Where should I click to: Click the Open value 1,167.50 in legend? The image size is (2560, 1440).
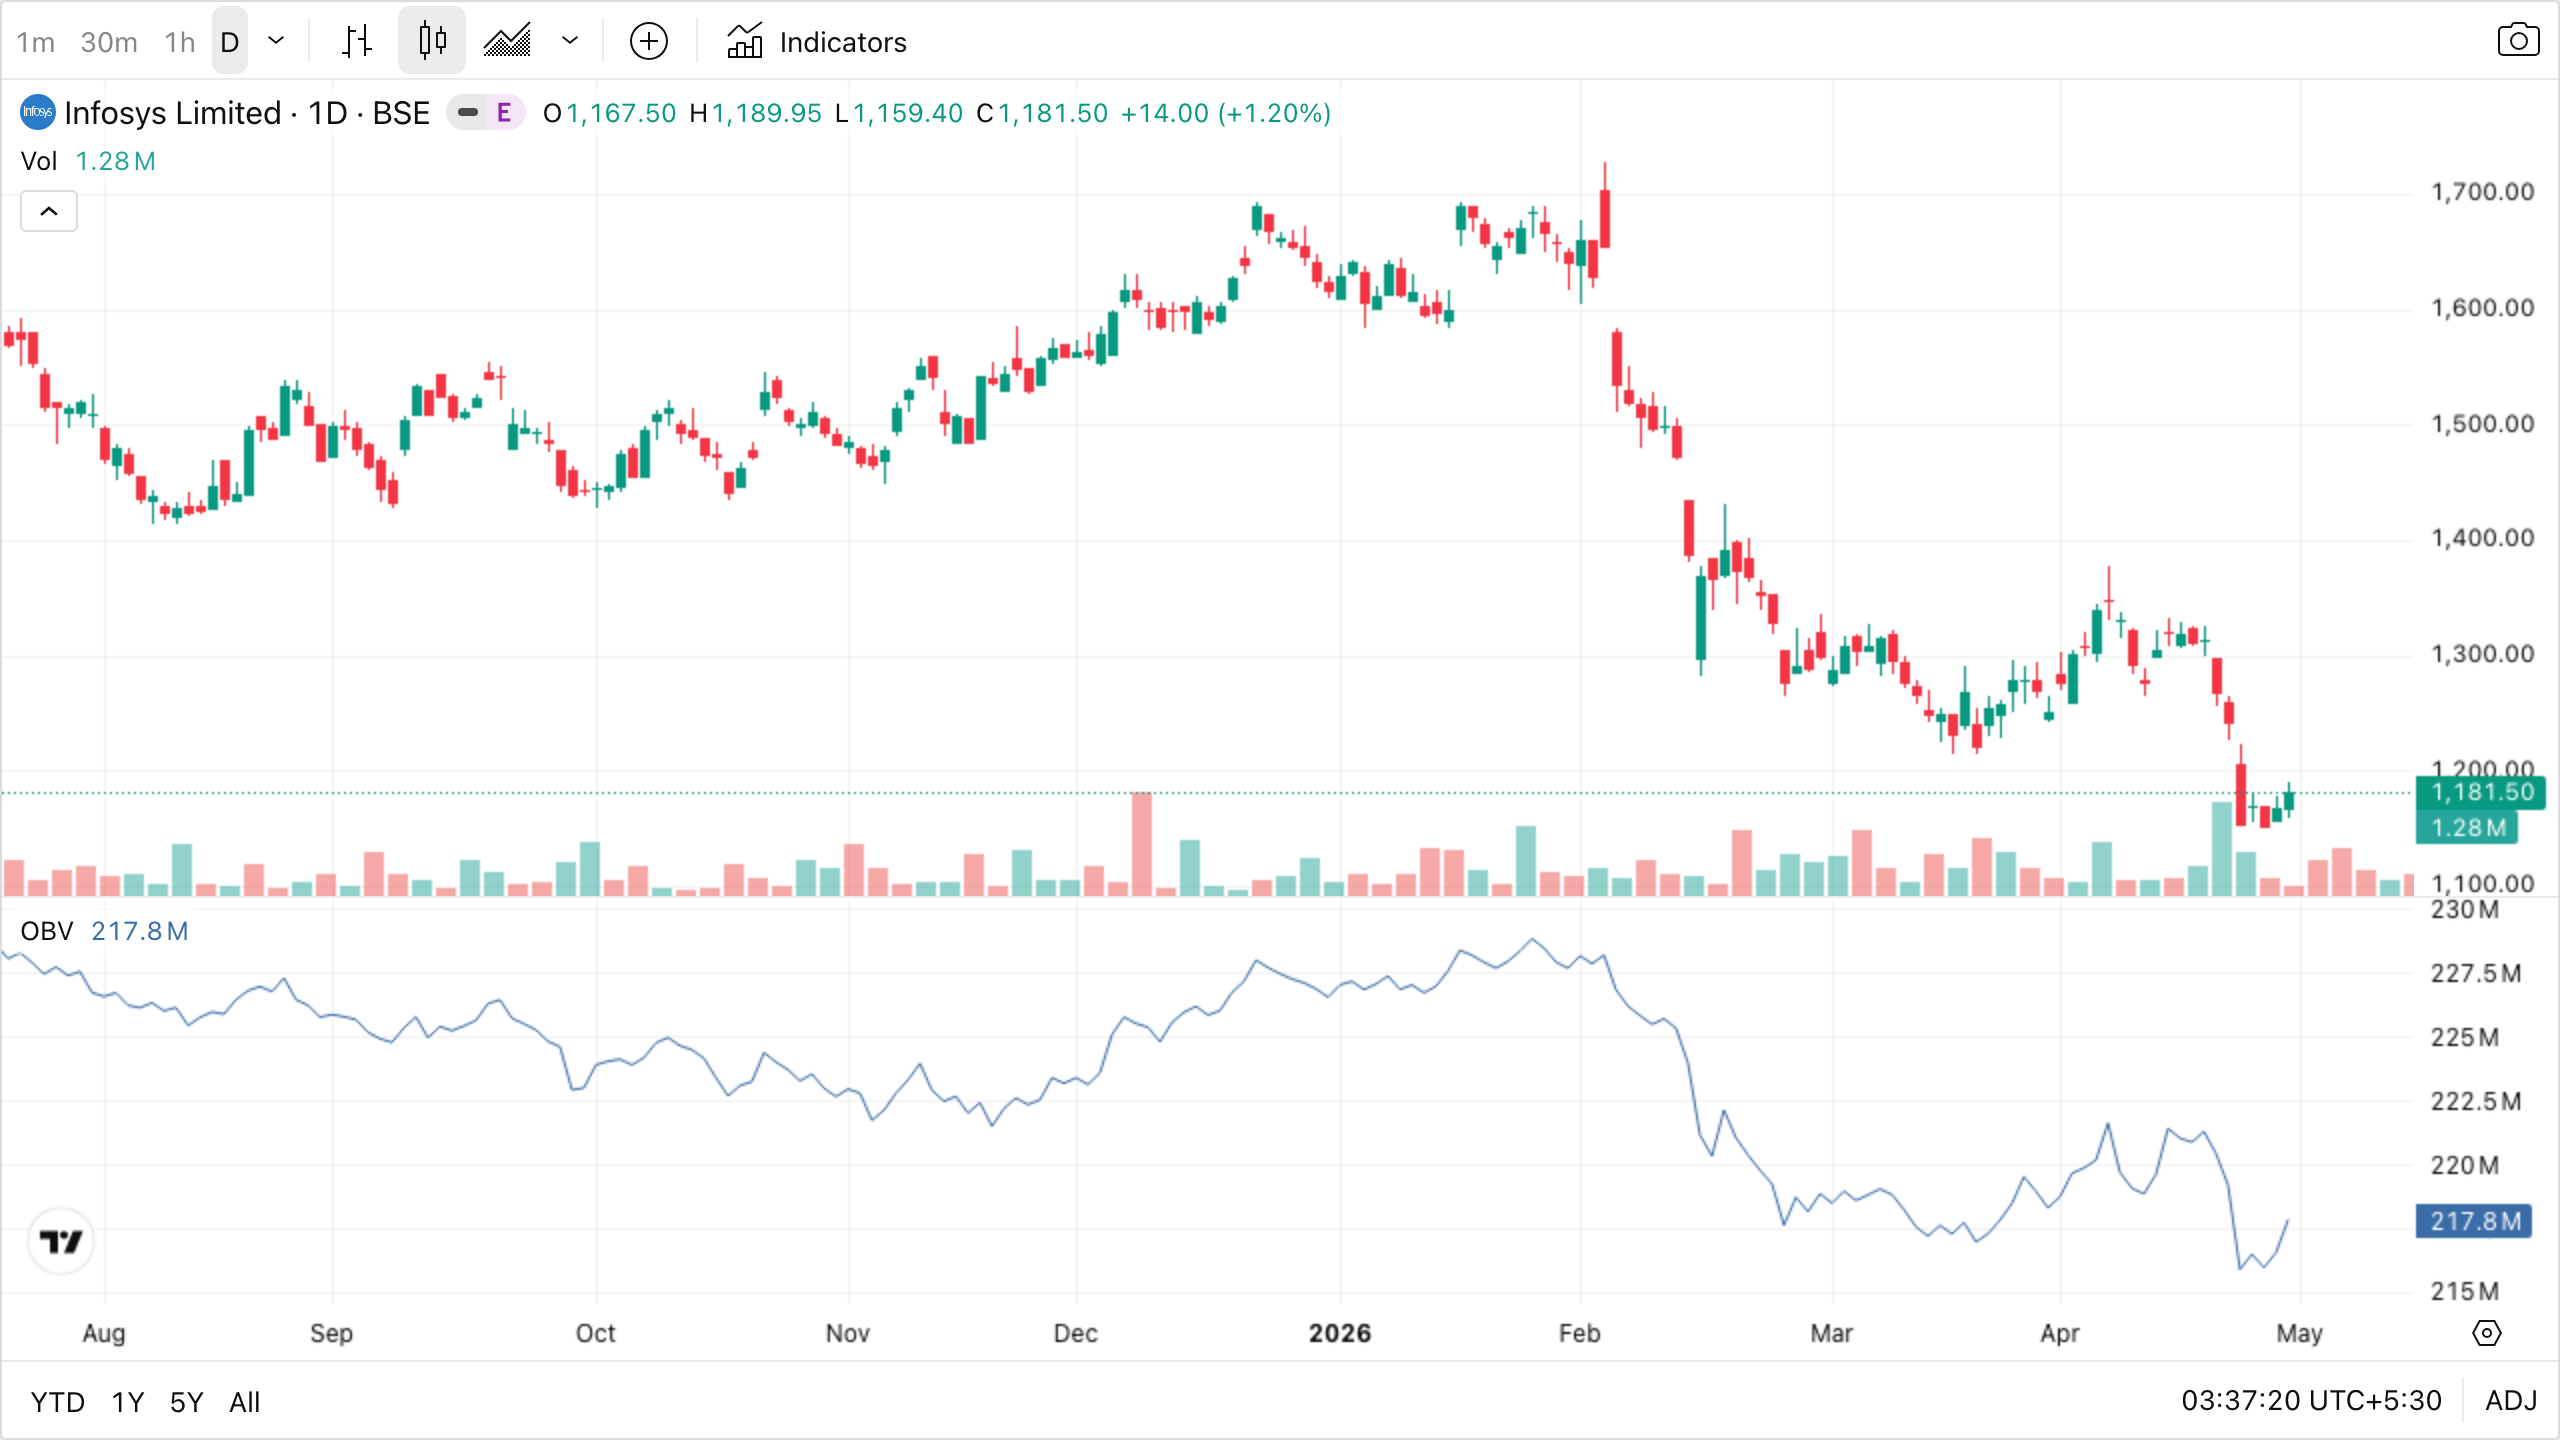621,113
